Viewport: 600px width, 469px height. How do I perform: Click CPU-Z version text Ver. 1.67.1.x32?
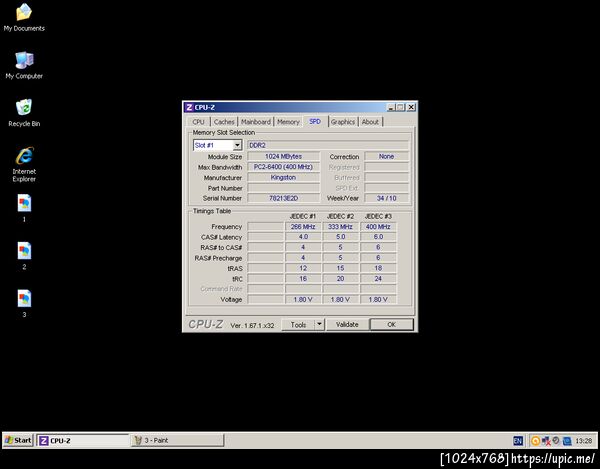(x=252, y=326)
